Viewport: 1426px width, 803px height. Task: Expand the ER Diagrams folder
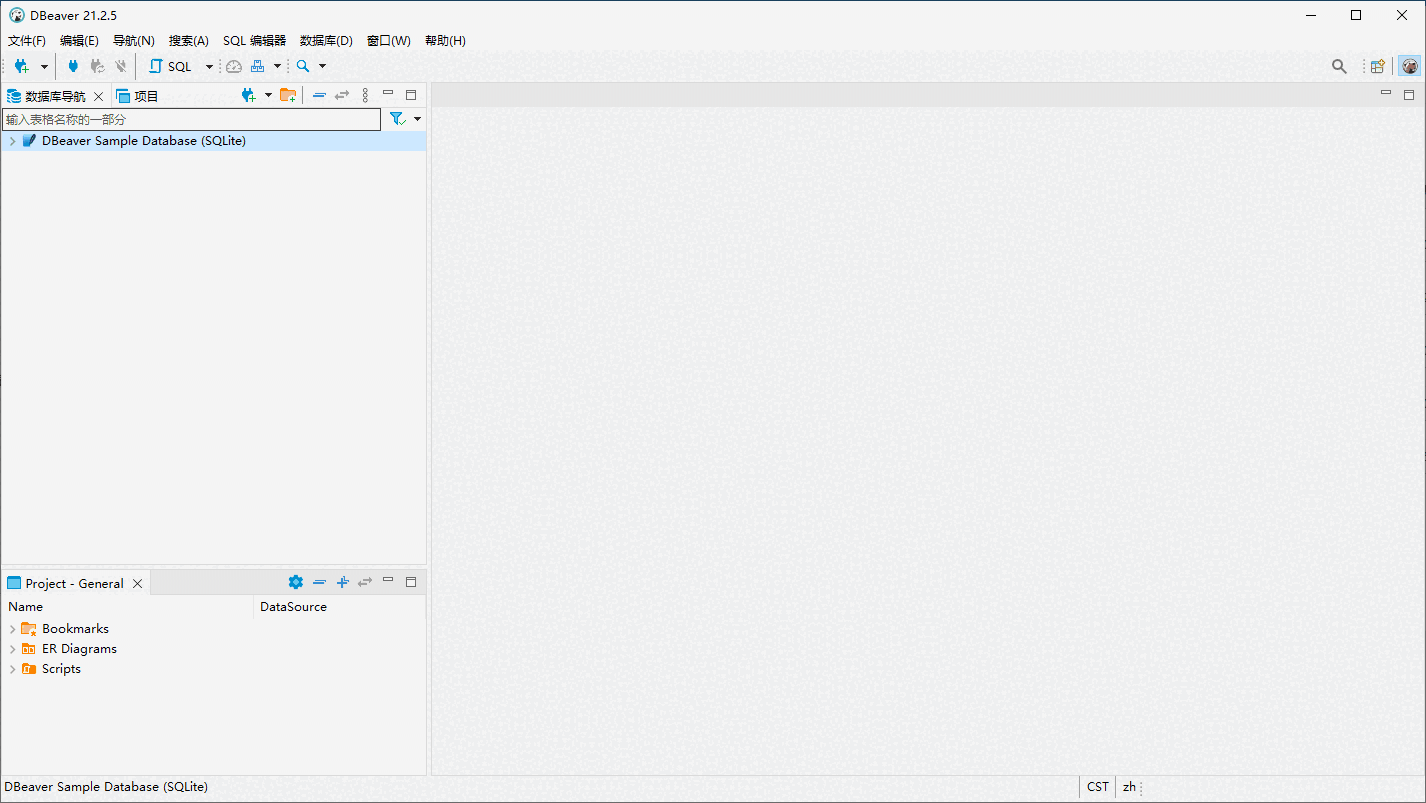point(12,649)
